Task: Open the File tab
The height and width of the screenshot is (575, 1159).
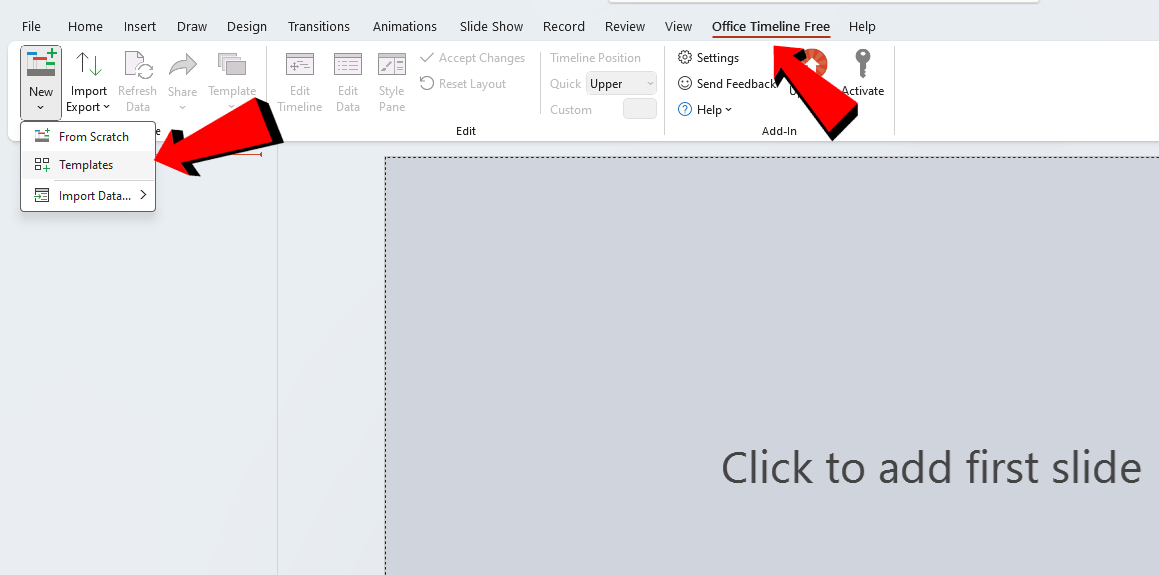Action: 32,27
